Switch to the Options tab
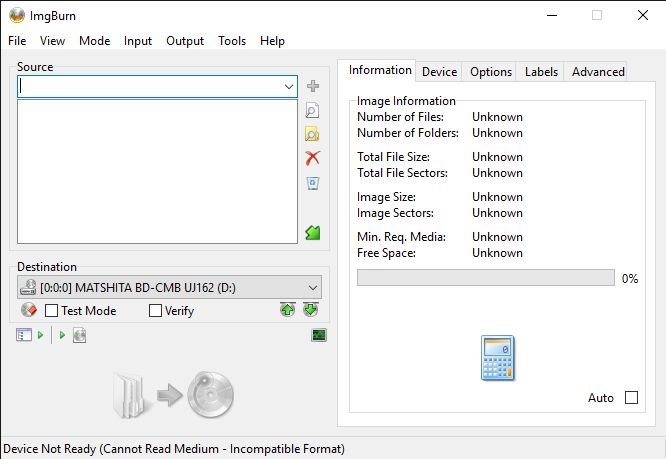The width and height of the screenshot is (666, 459). click(x=491, y=72)
